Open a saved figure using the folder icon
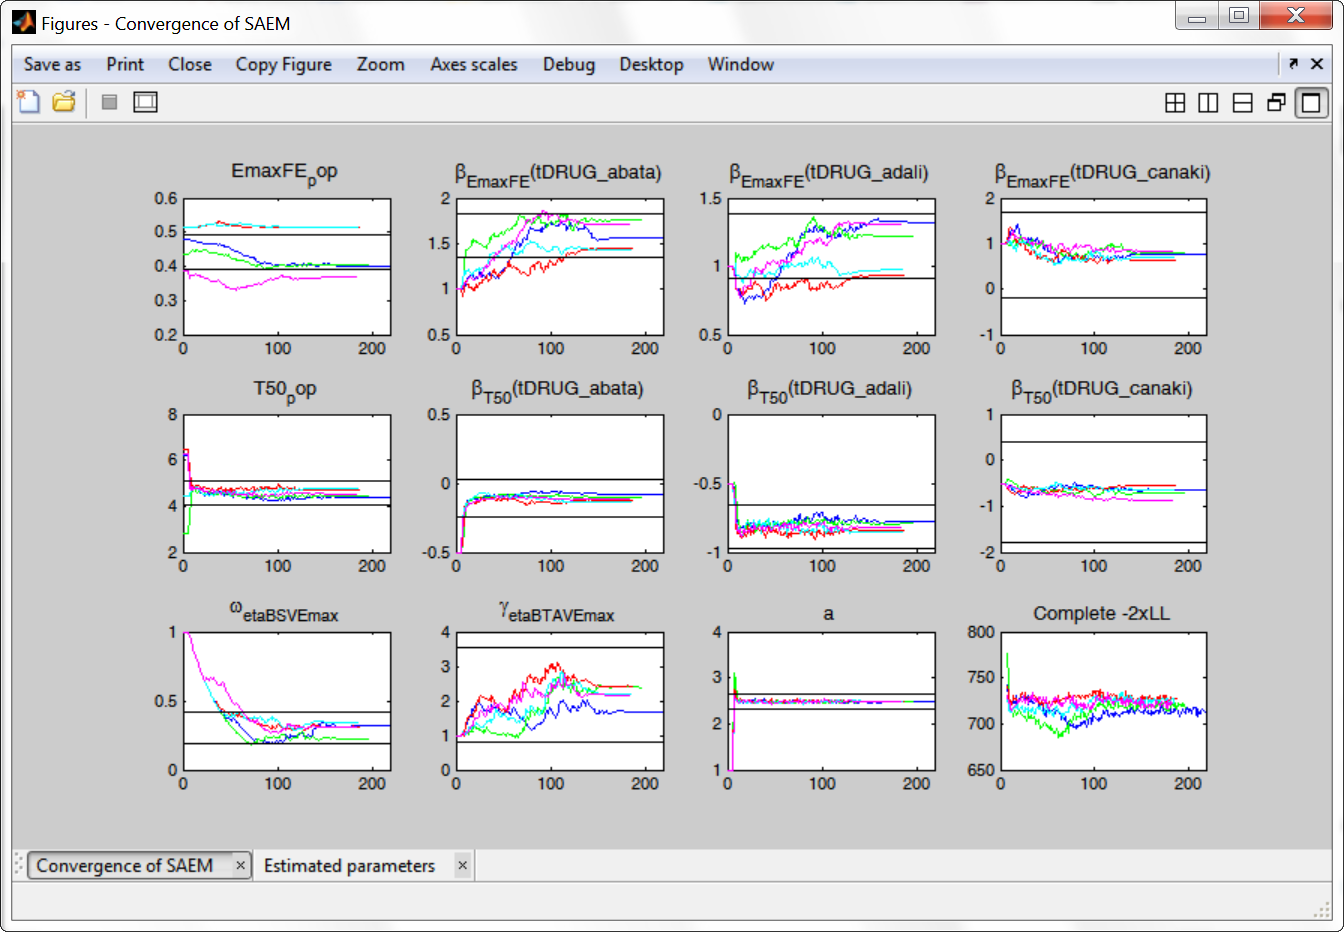The width and height of the screenshot is (1344, 932). (x=63, y=101)
